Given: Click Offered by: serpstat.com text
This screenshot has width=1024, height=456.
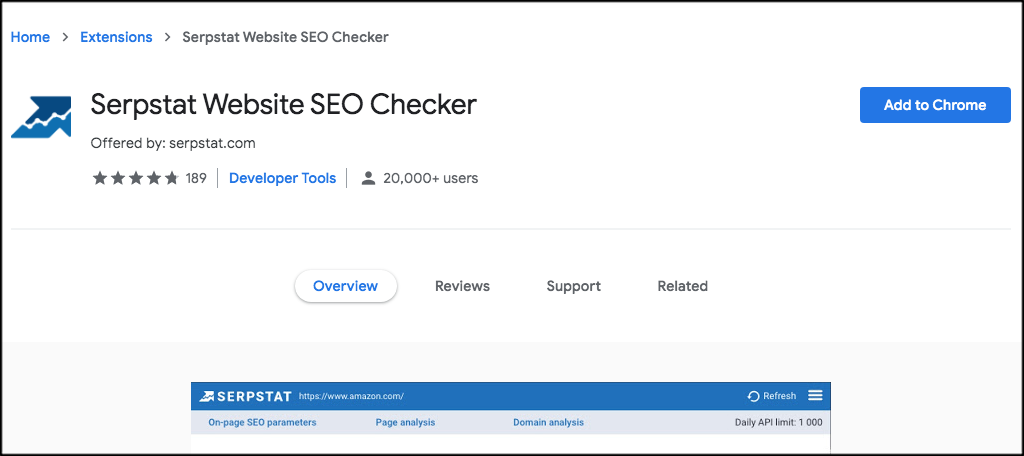Looking at the screenshot, I should click(173, 143).
